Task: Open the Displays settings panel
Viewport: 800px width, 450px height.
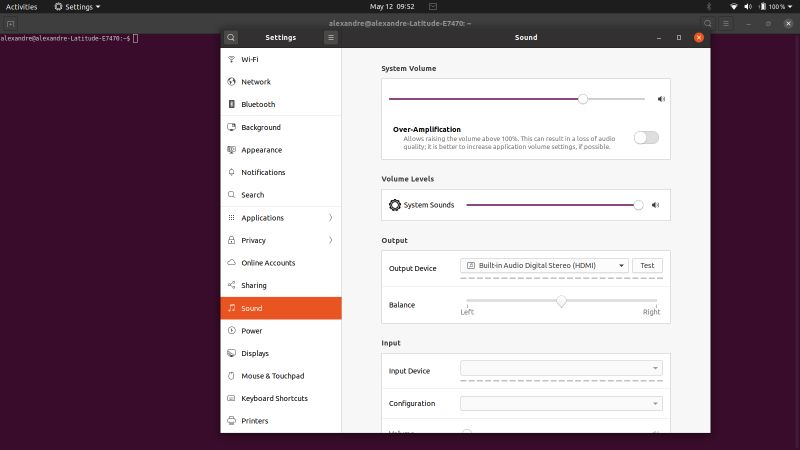Action: point(281,353)
